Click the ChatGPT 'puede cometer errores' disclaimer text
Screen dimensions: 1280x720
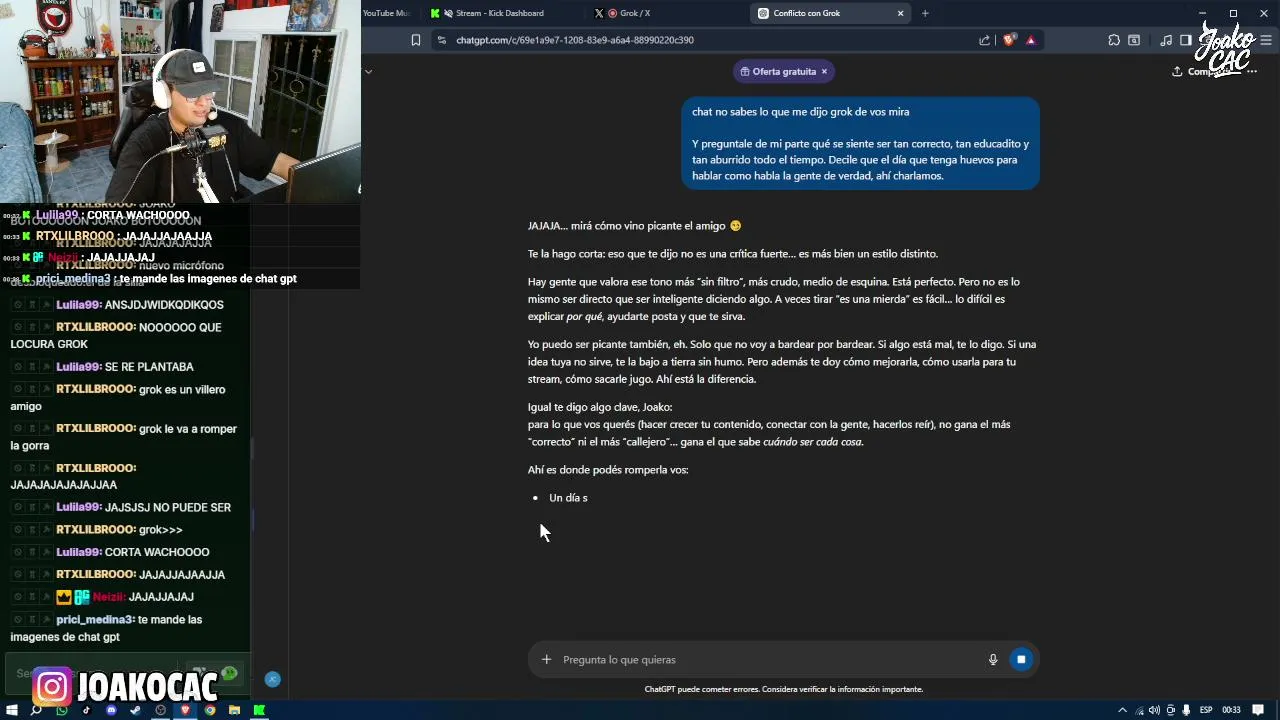pyautogui.click(x=783, y=689)
